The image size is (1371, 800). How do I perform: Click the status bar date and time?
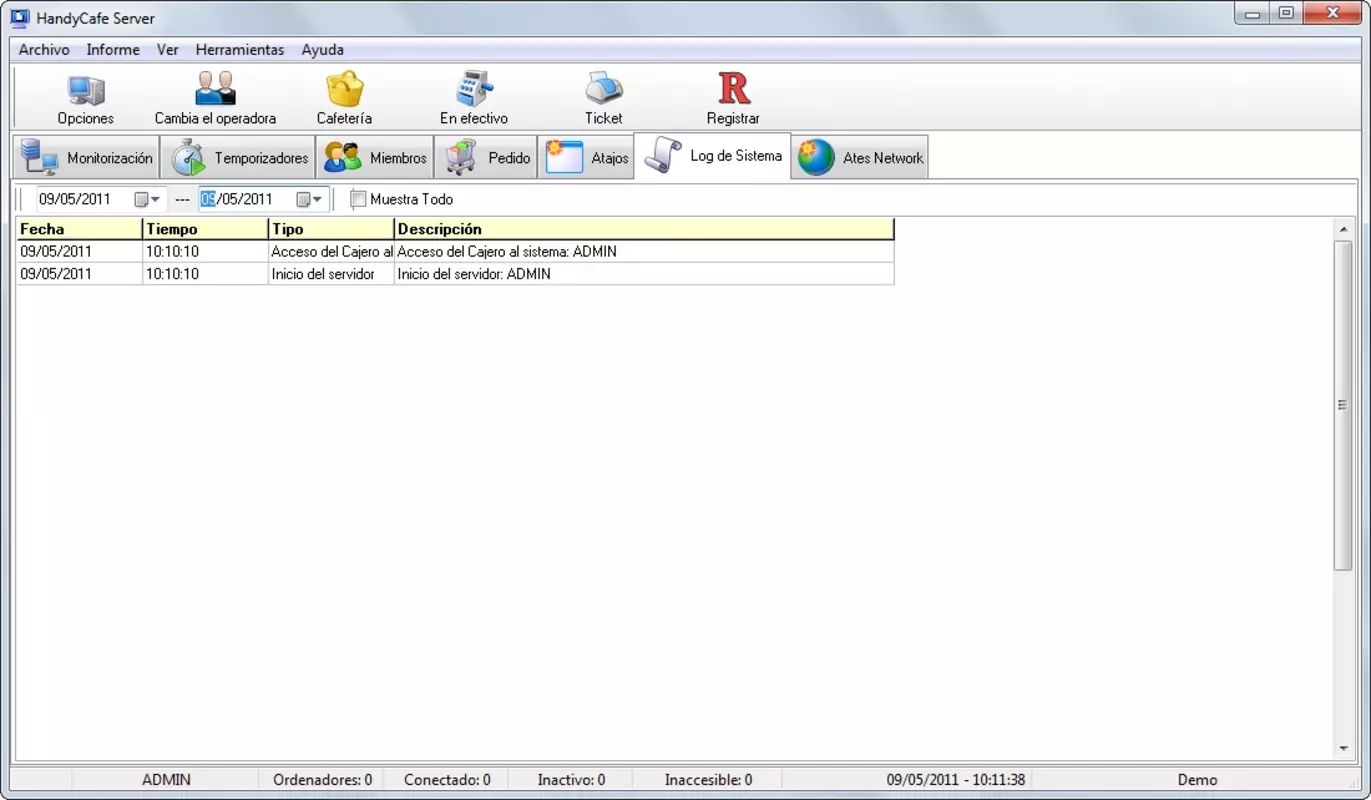point(956,779)
